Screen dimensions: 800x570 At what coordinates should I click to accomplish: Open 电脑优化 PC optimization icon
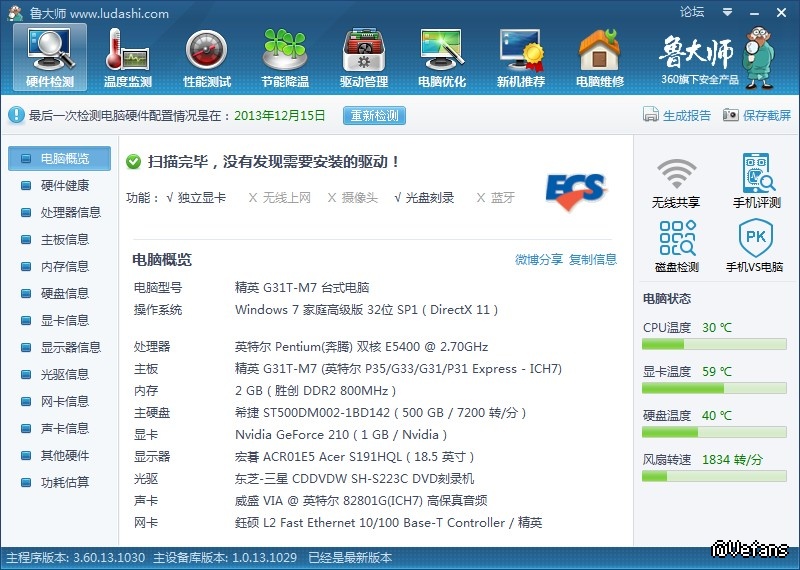(442, 57)
